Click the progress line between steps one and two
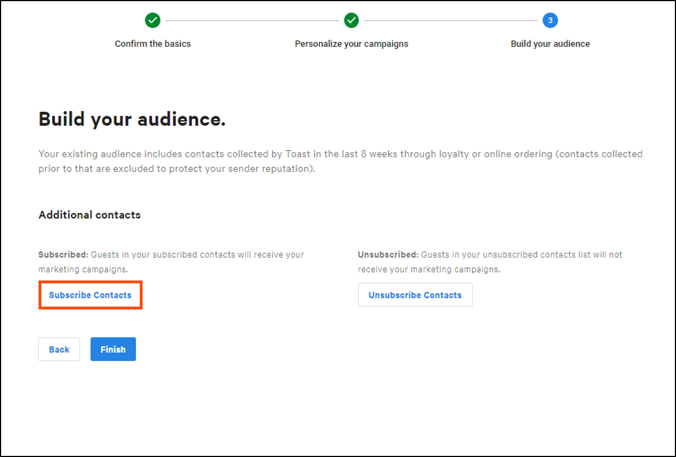The width and height of the screenshot is (676, 457). click(x=252, y=20)
